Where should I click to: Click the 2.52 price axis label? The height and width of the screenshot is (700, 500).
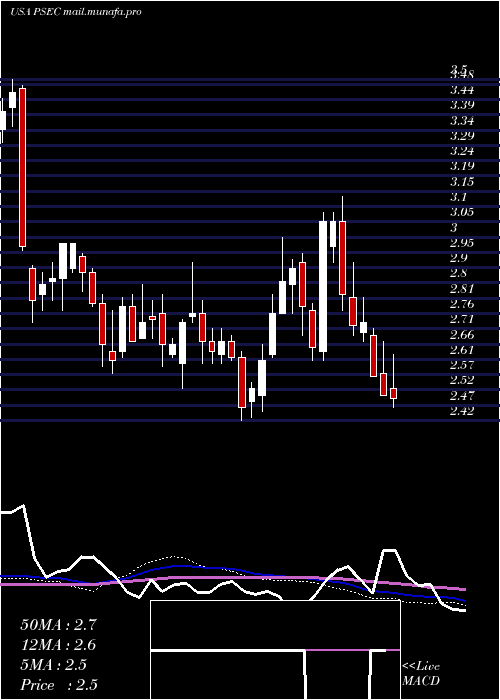tap(462, 380)
